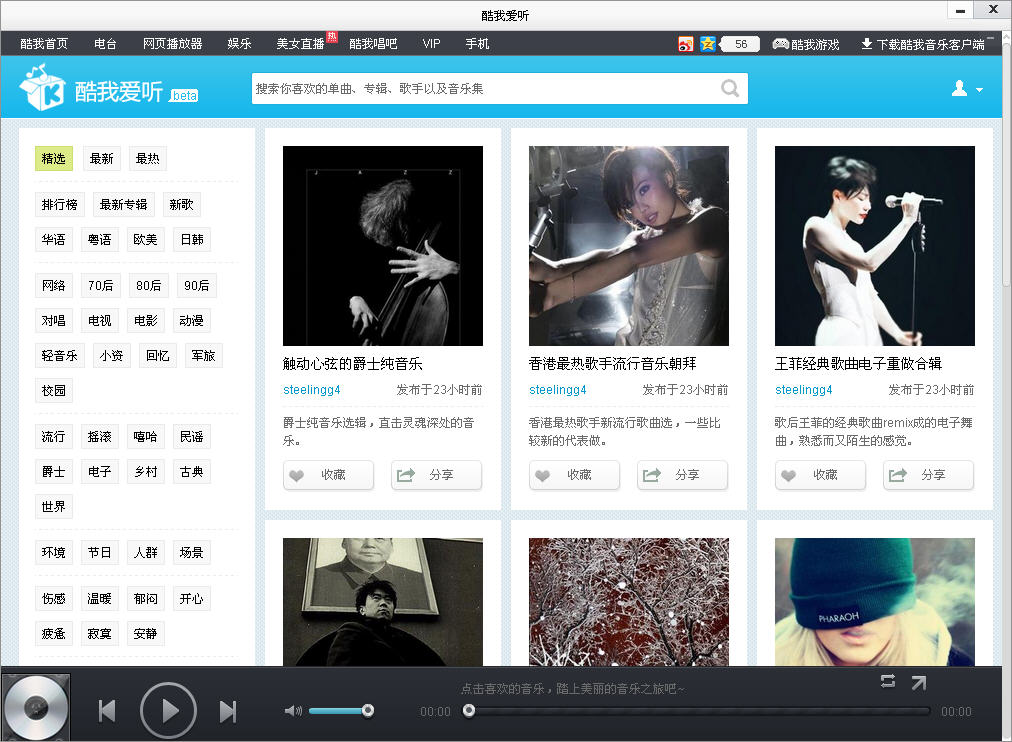Toggle the 最热 filter
The height and width of the screenshot is (742, 1012).
[148, 158]
